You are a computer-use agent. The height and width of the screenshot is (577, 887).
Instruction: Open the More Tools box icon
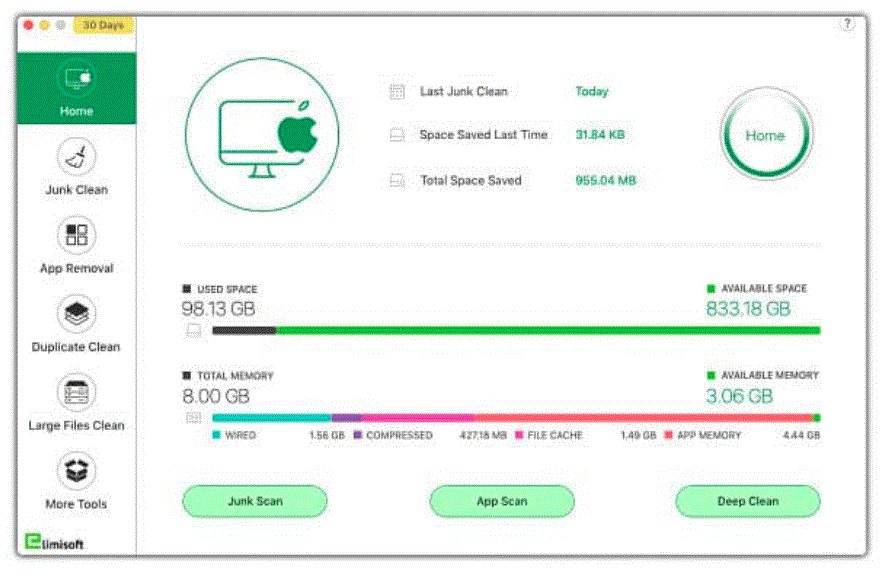(x=76, y=471)
